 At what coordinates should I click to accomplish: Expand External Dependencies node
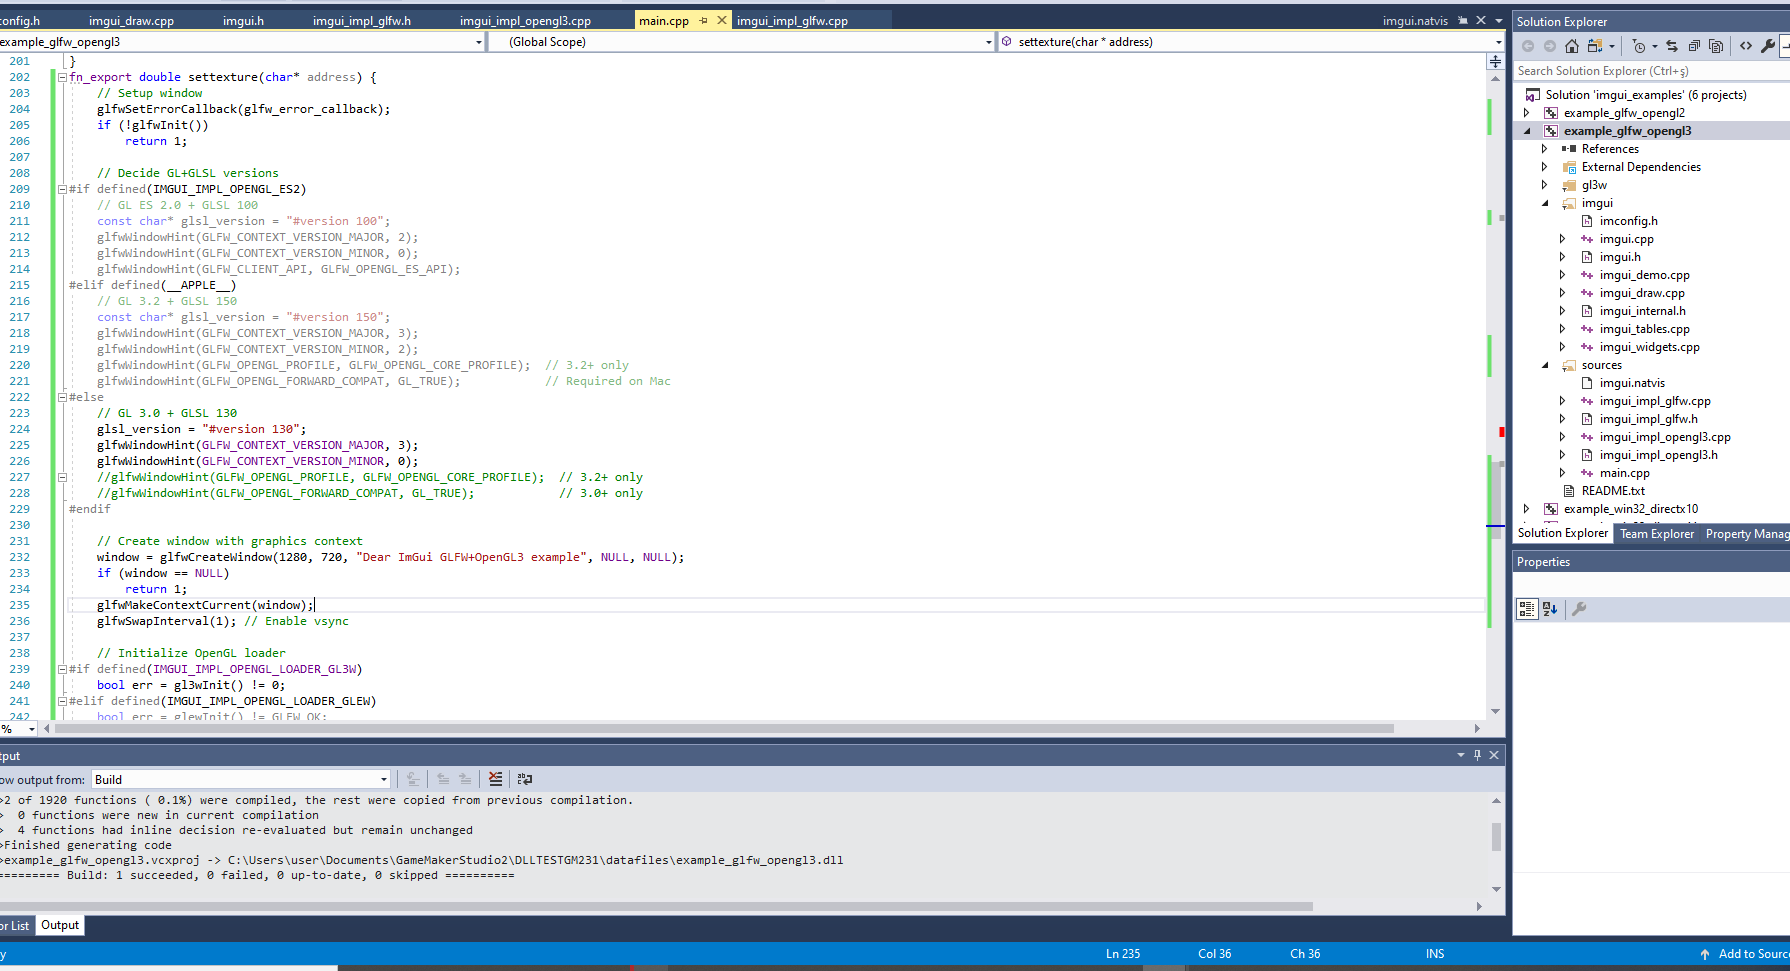(x=1545, y=167)
